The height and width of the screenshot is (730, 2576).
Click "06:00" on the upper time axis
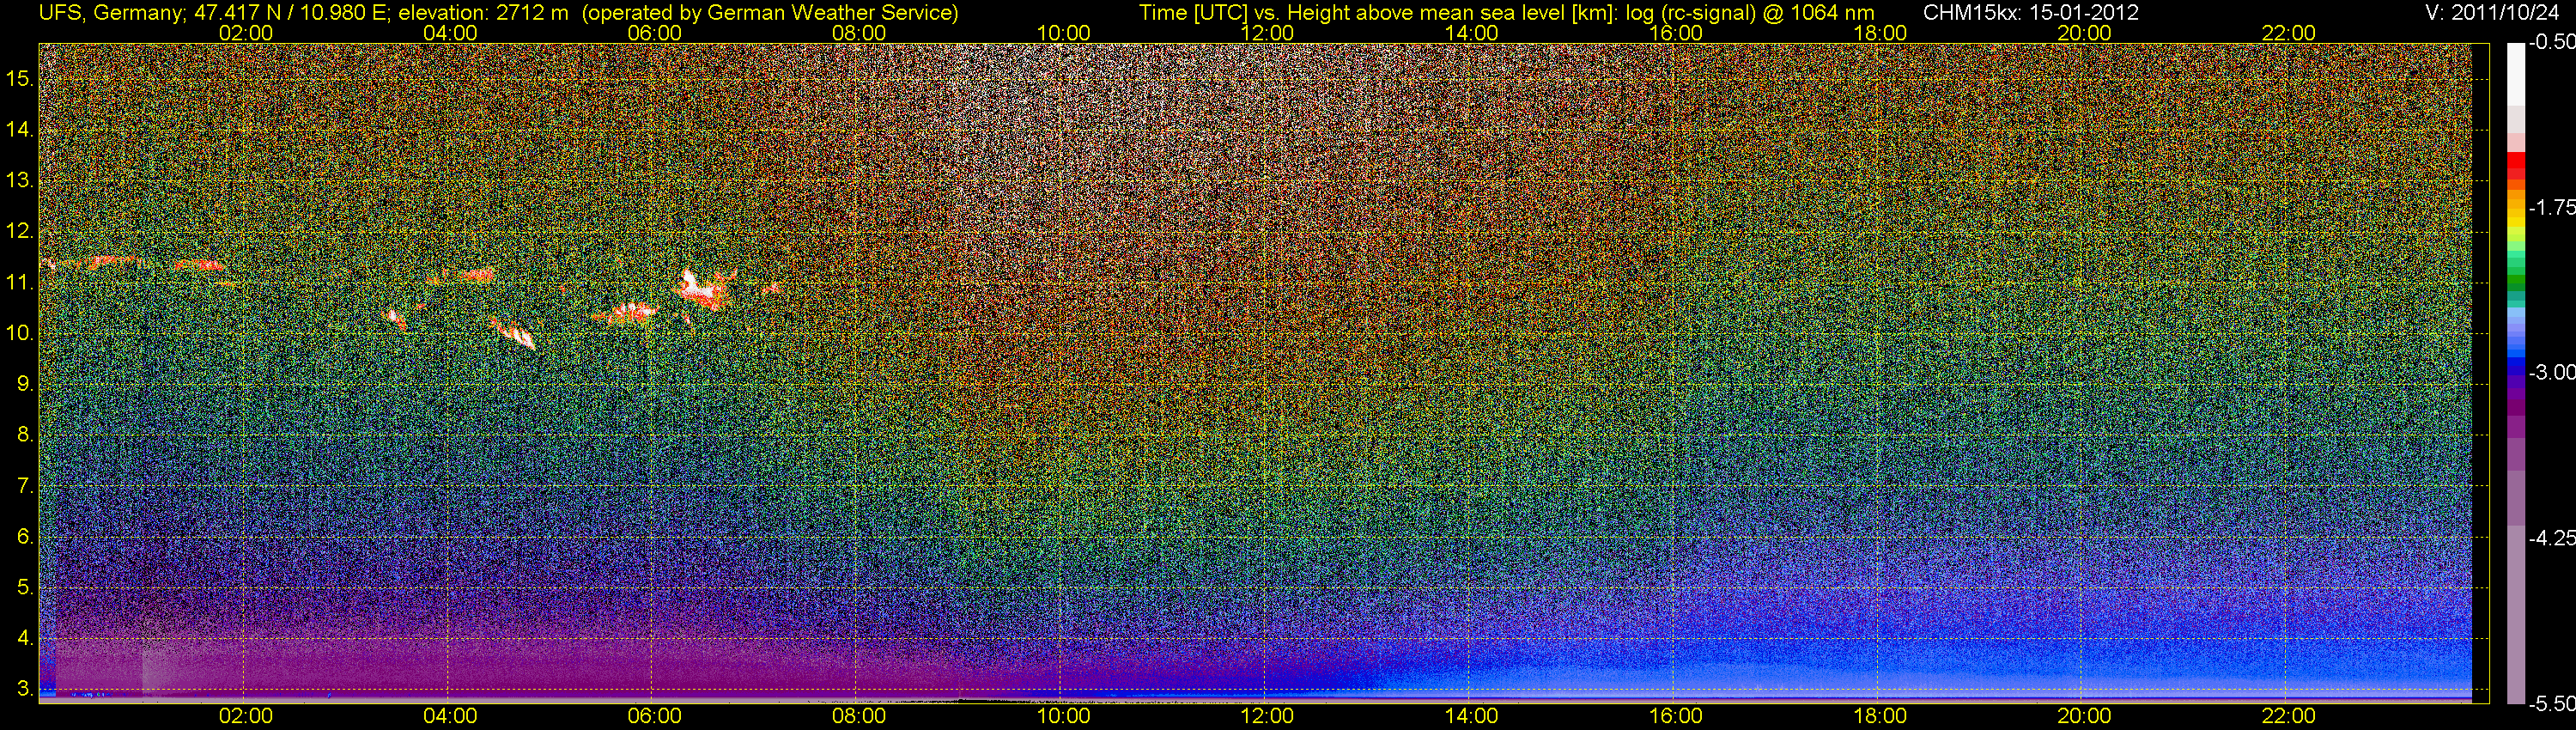pyautogui.click(x=655, y=33)
